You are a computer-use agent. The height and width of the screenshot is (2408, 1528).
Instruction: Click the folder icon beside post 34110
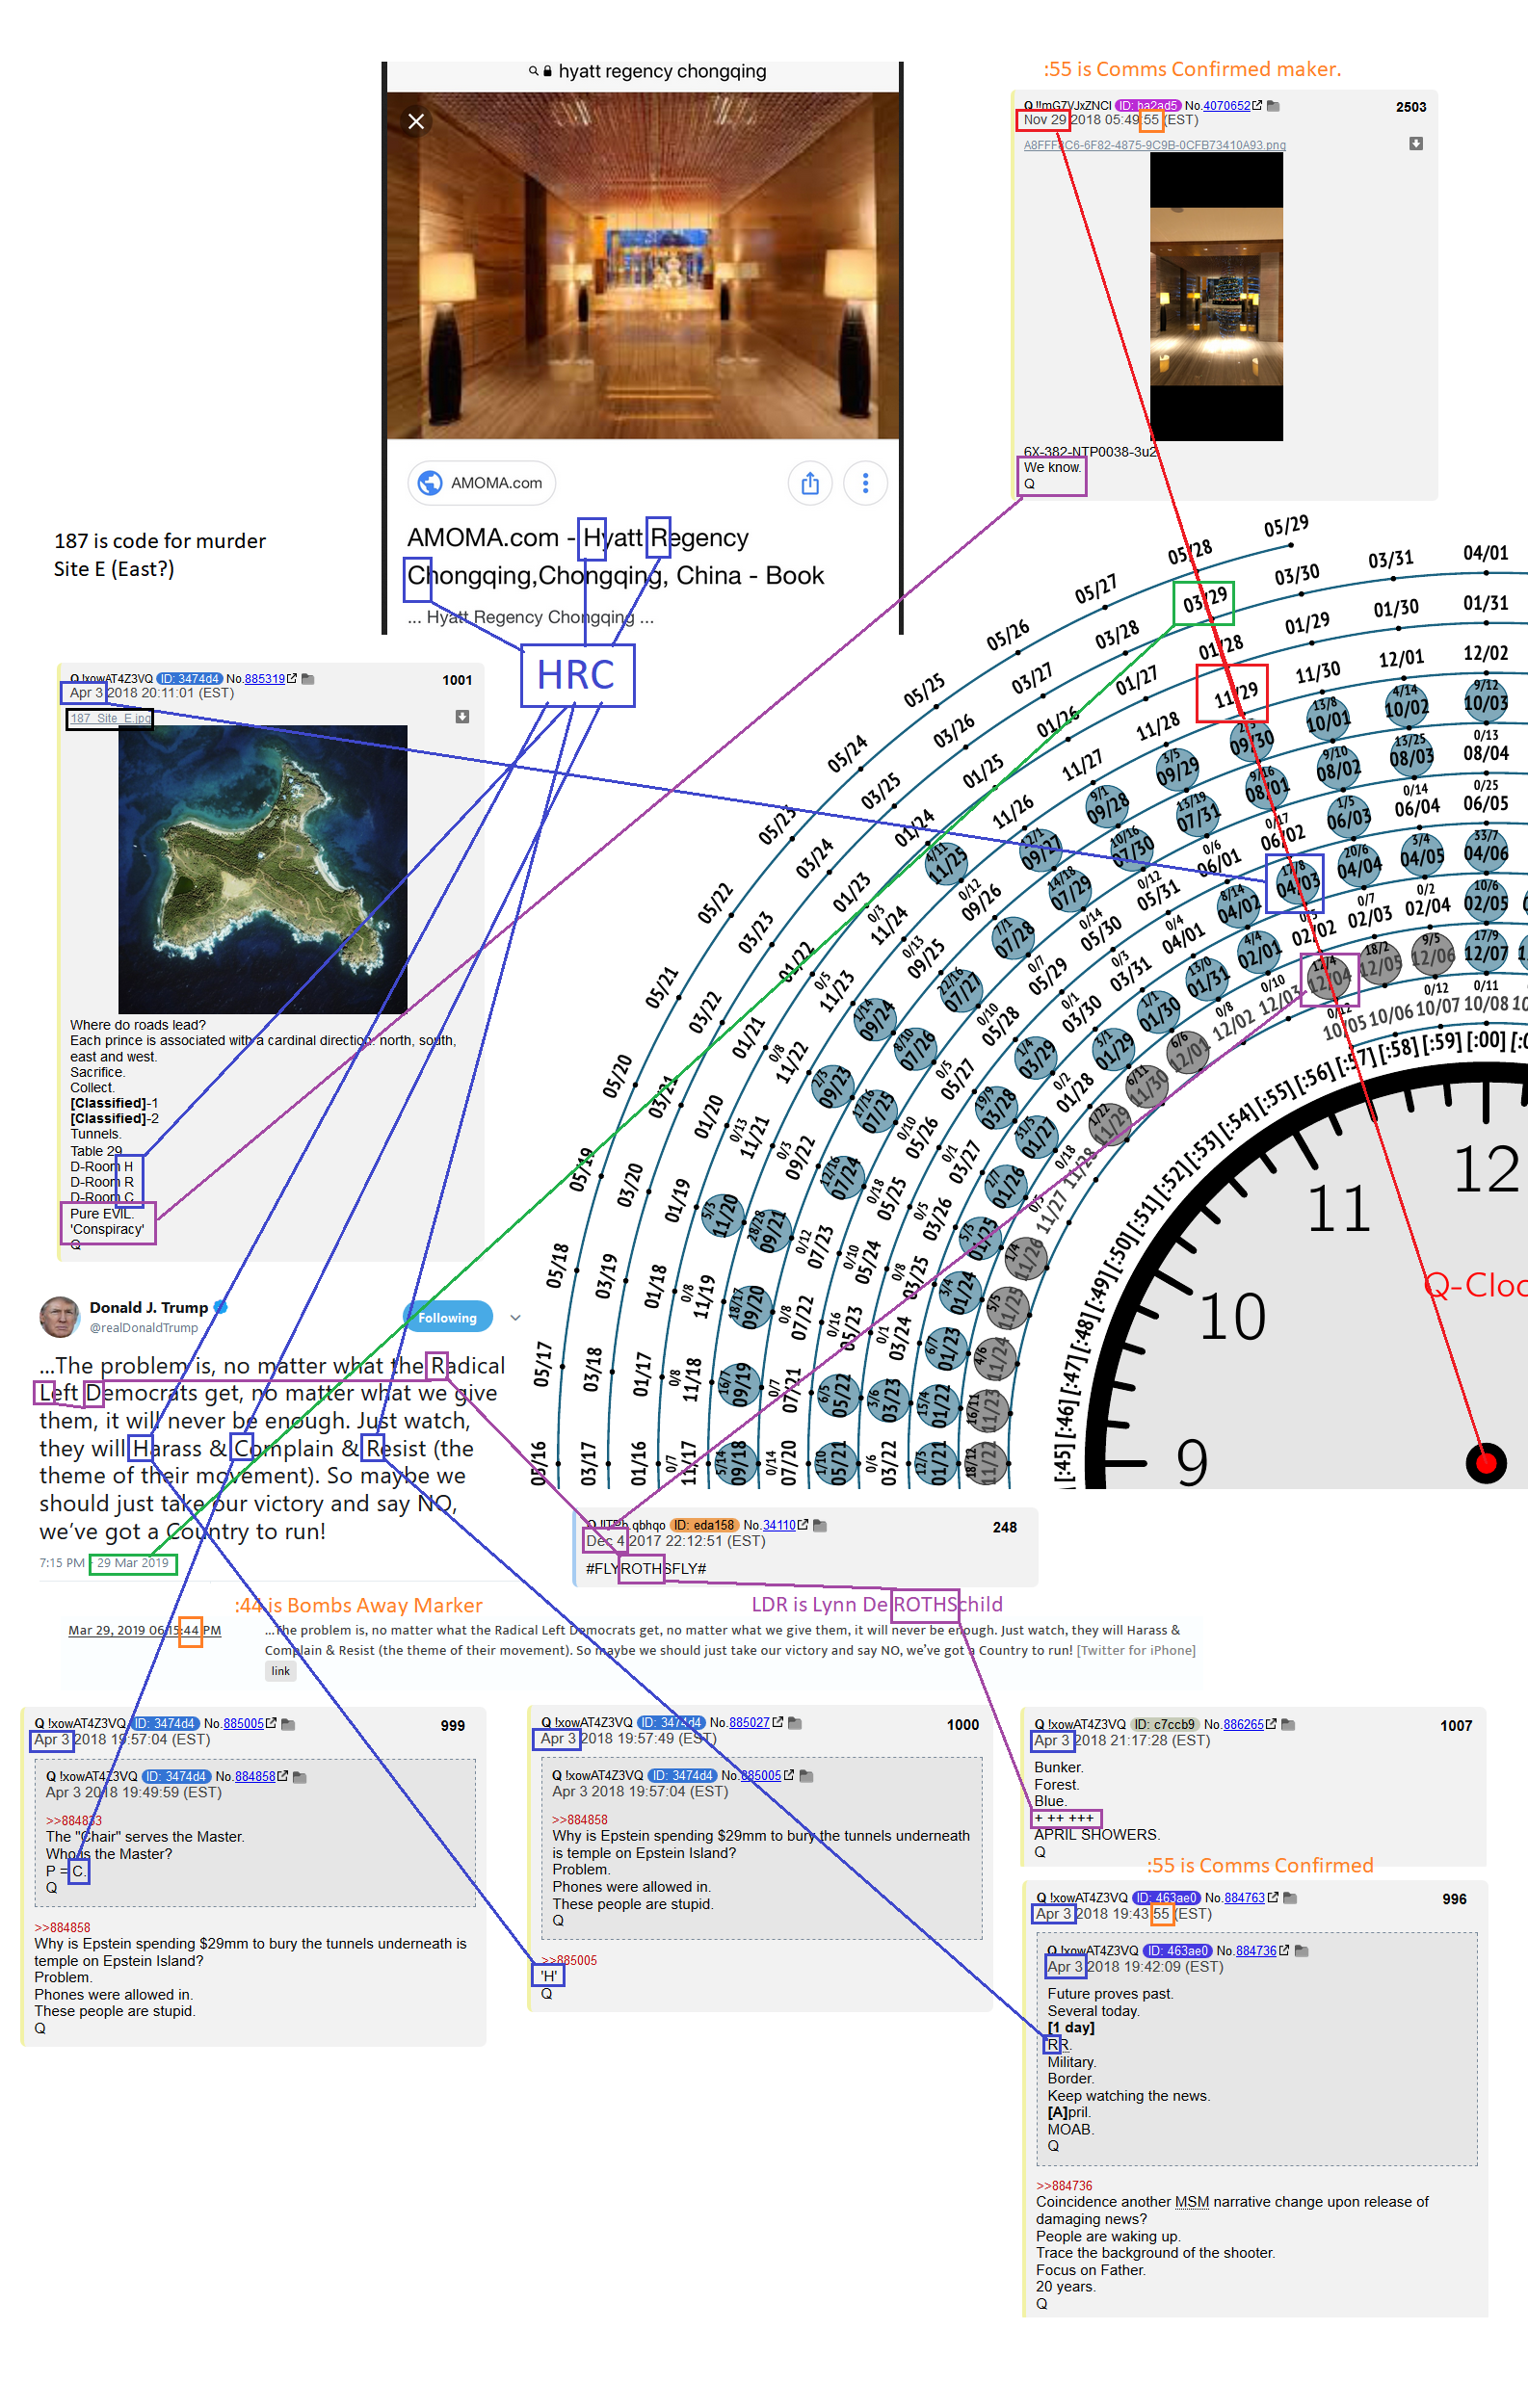pyautogui.click(x=820, y=1526)
